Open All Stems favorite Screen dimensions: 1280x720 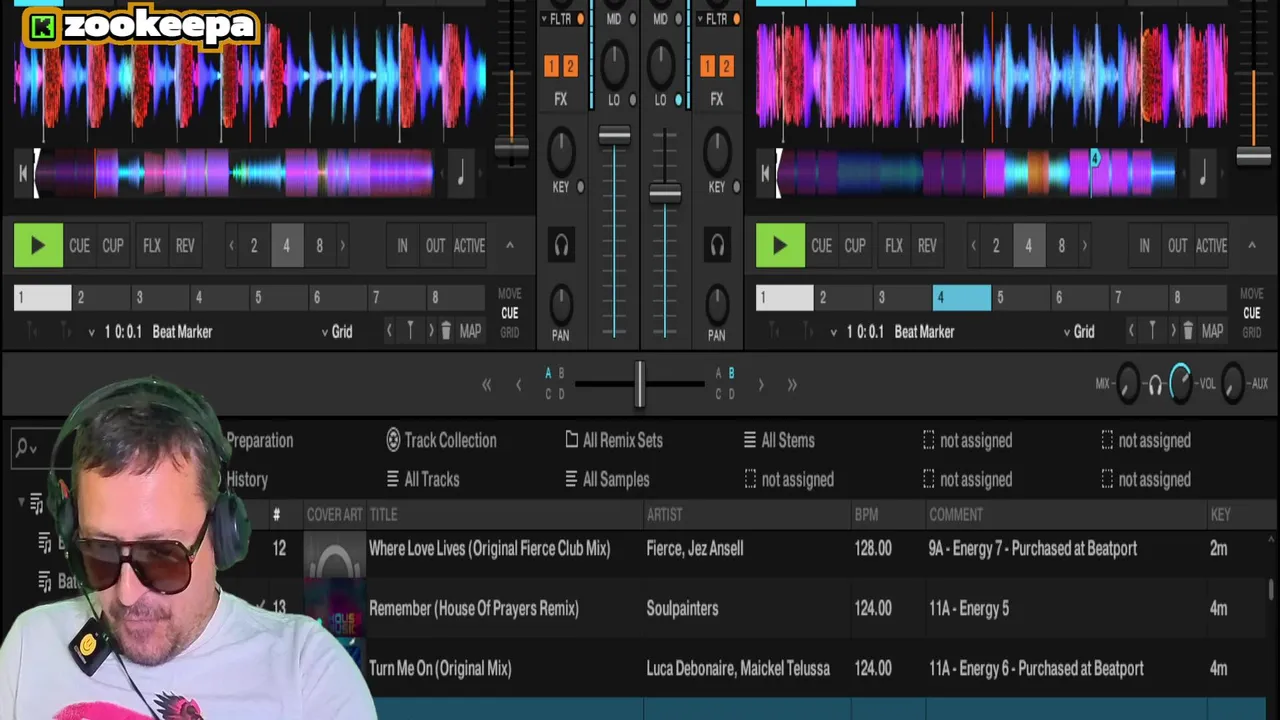pos(779,441)
